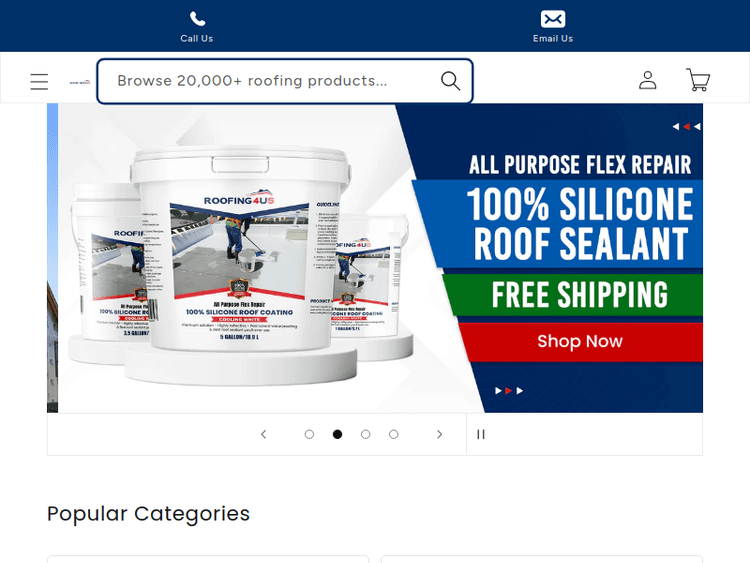Click the Email Us envelope icon

pyautogui.click(x=553, y=19)
